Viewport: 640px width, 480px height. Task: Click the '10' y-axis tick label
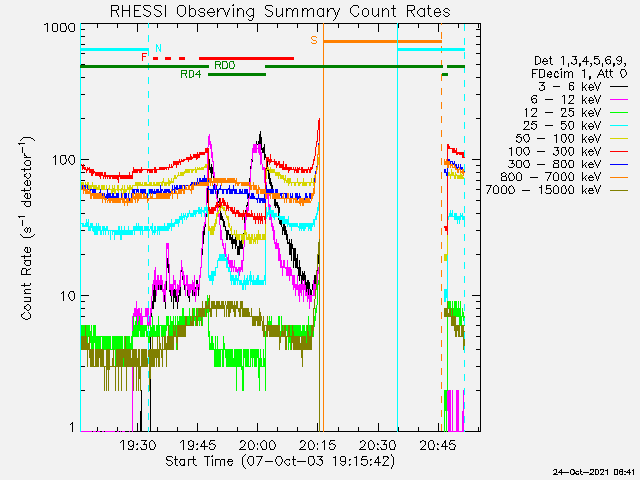[x=68, y=296]
